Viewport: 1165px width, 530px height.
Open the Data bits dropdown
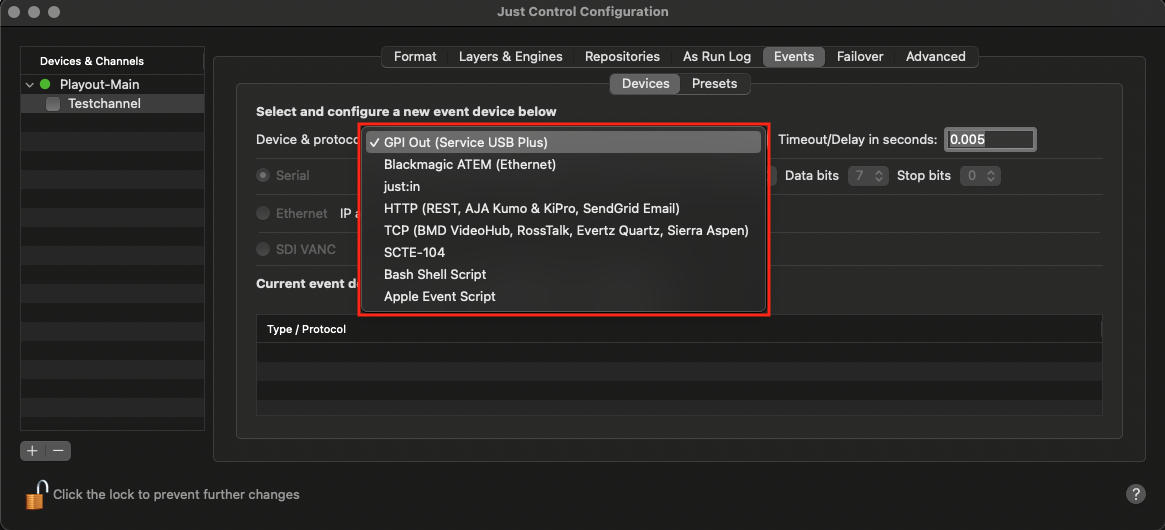868,176
